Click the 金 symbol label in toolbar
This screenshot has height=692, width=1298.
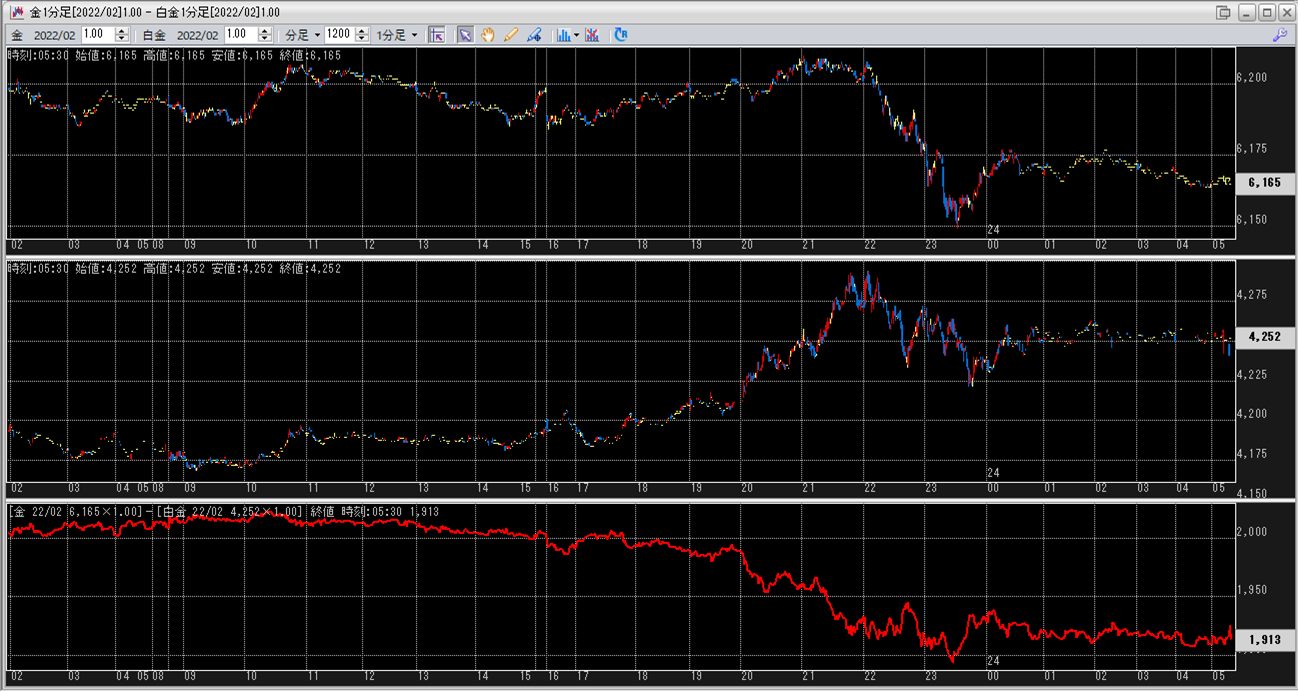pos(17,35)
